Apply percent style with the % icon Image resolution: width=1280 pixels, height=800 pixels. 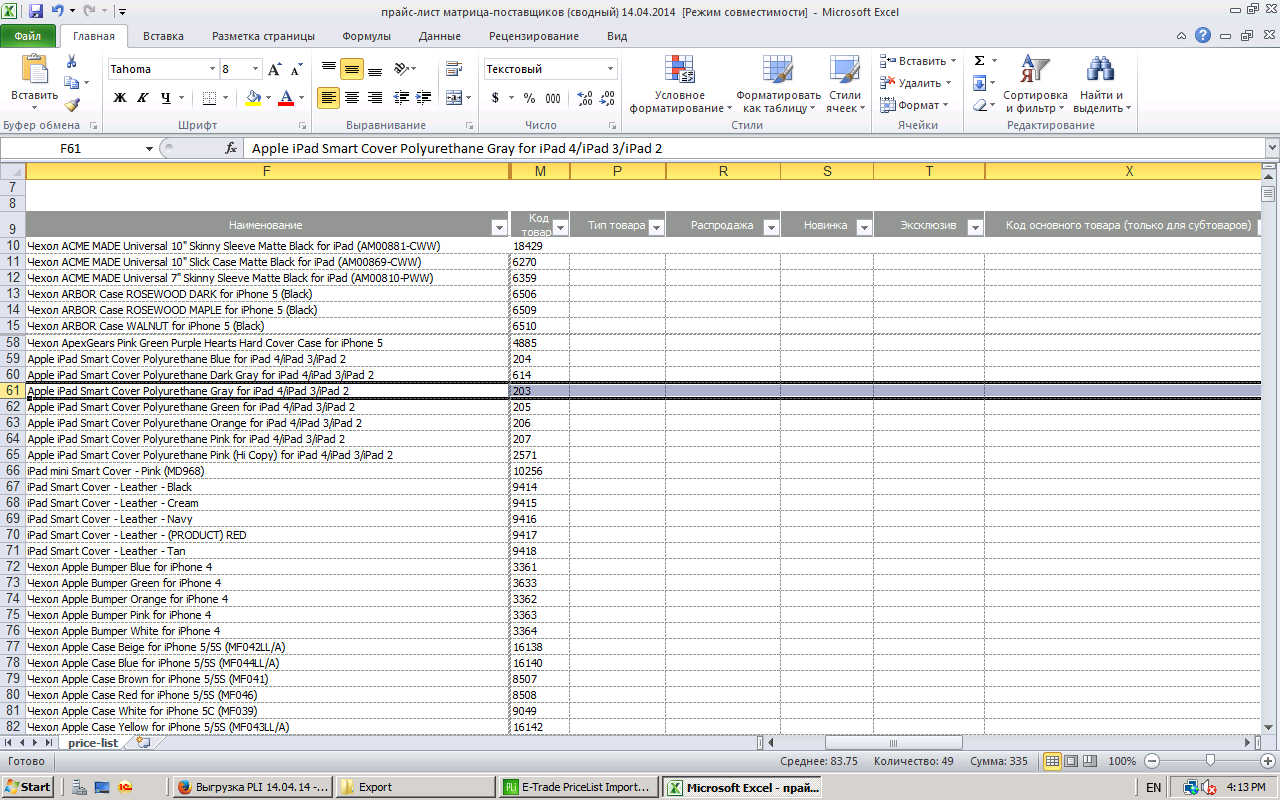(529, 98)
